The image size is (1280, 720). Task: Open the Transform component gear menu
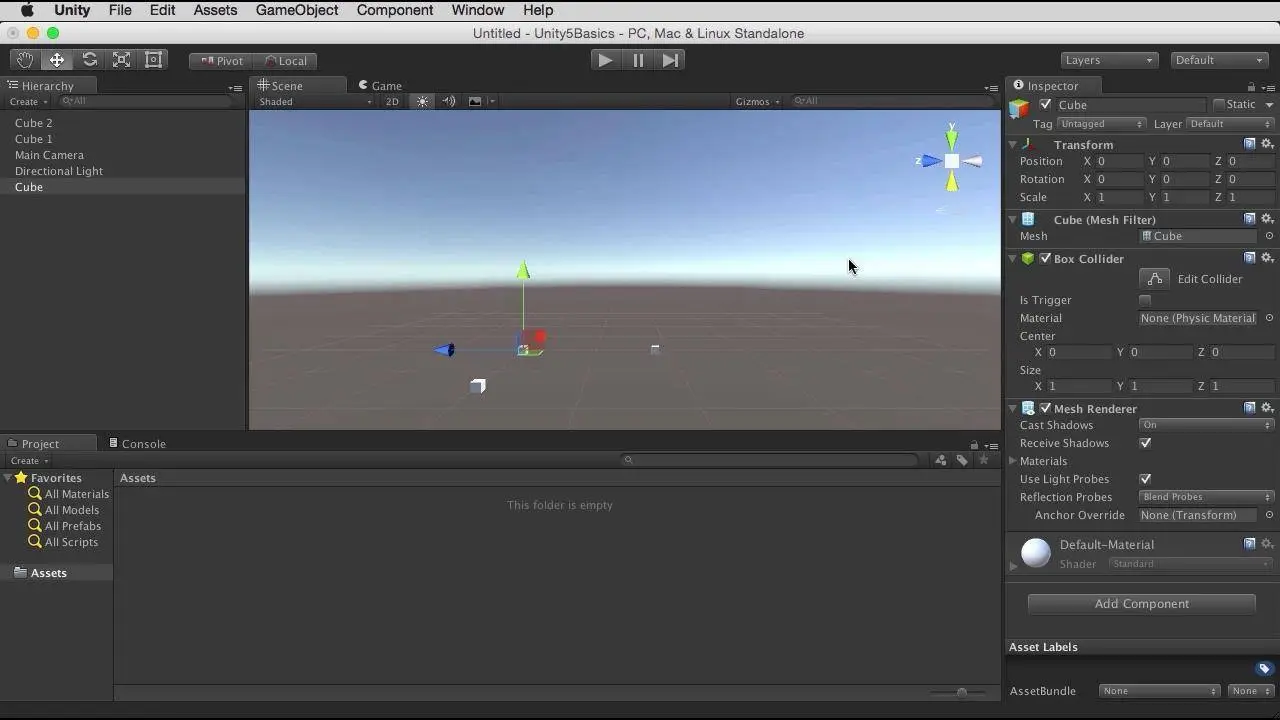[1267, 144]
